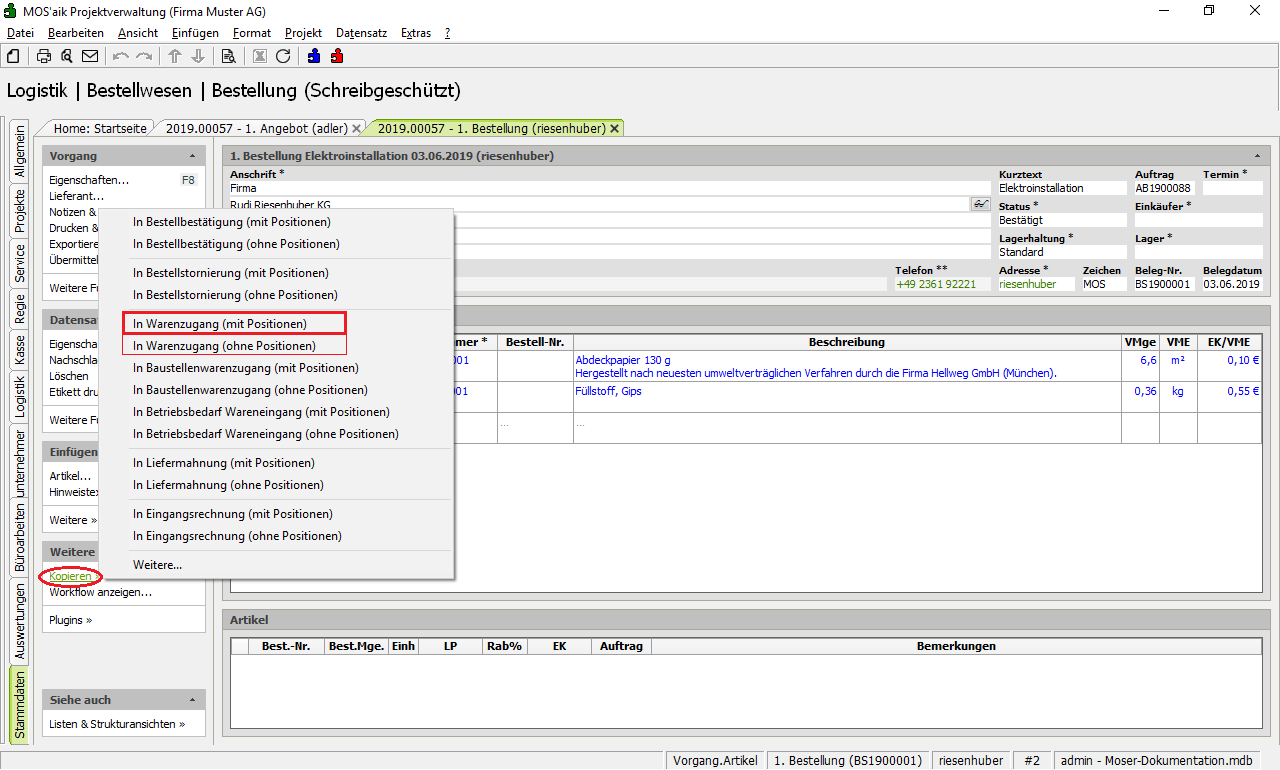Click the Termin input field
The image size is (1280, 770).
tap(1232, 188)
